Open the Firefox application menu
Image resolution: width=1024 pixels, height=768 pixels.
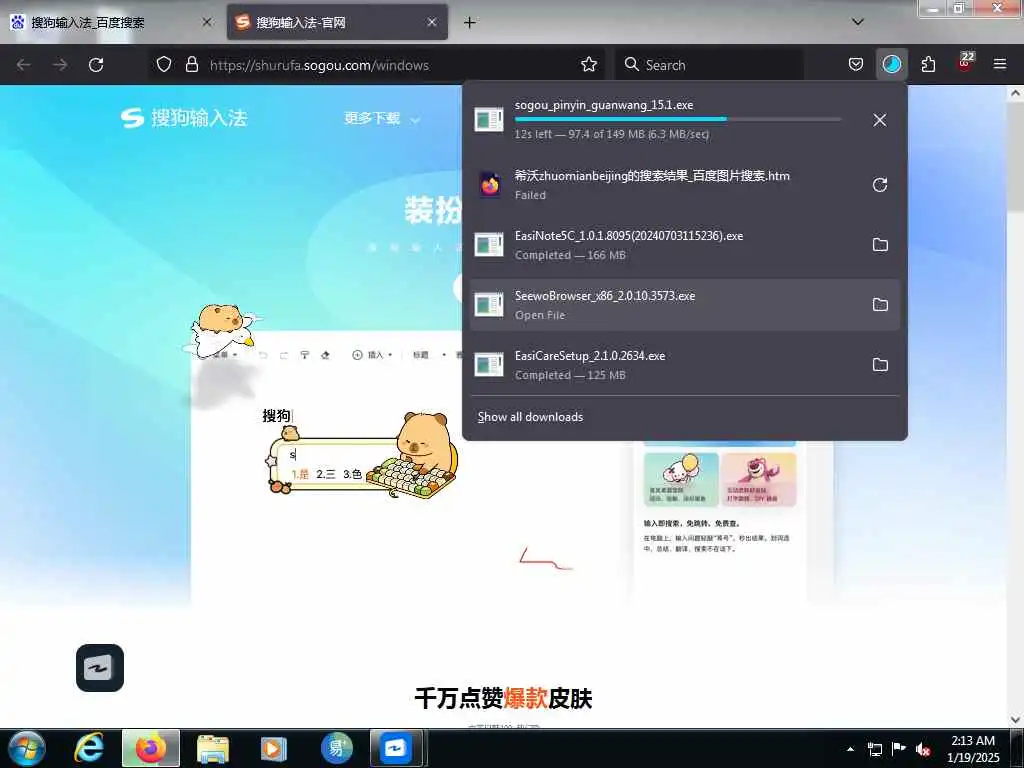tap(1000, 65)
